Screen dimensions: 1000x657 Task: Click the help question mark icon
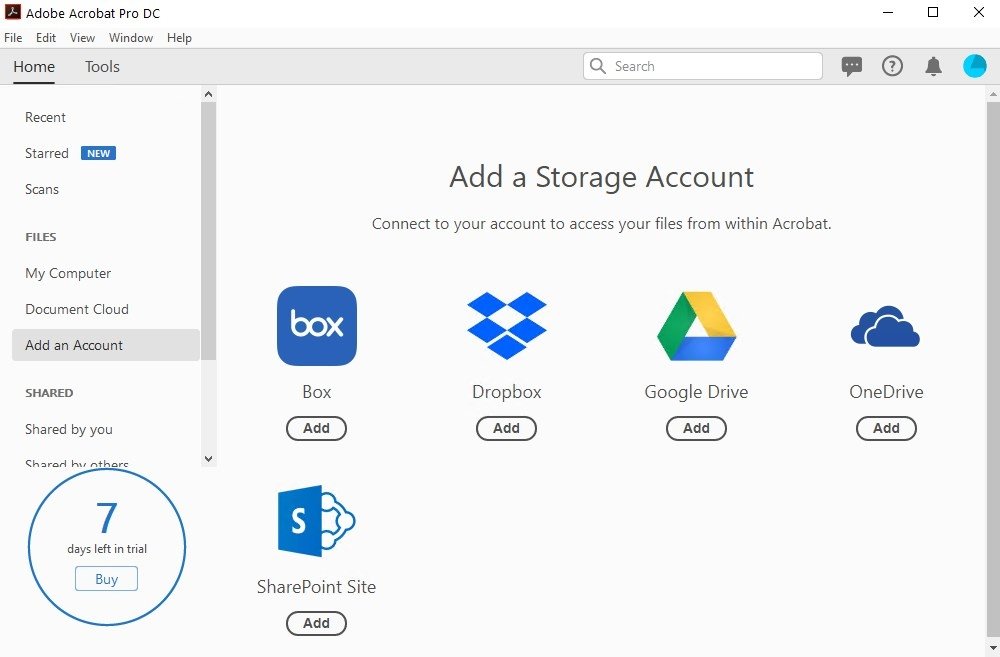pyautogui.click(x=892, y=66)
